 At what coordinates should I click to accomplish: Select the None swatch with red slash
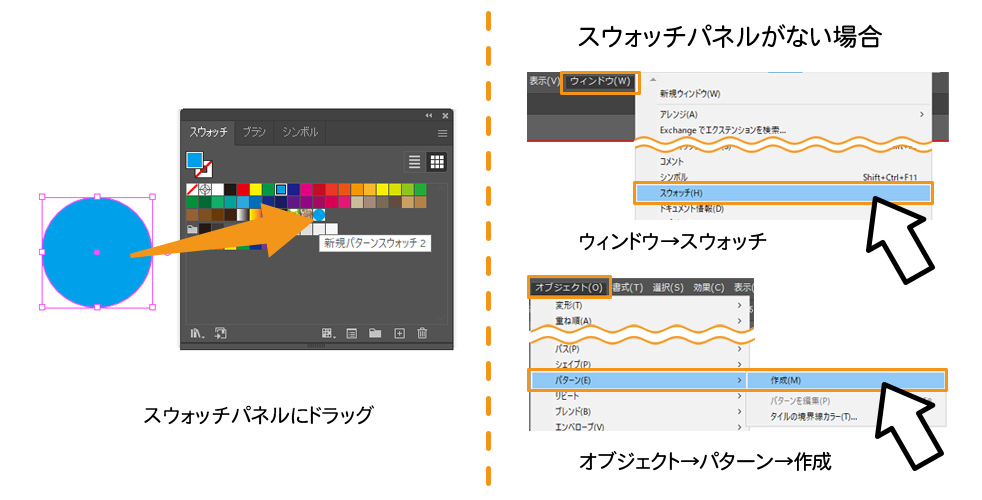[192, 189]
